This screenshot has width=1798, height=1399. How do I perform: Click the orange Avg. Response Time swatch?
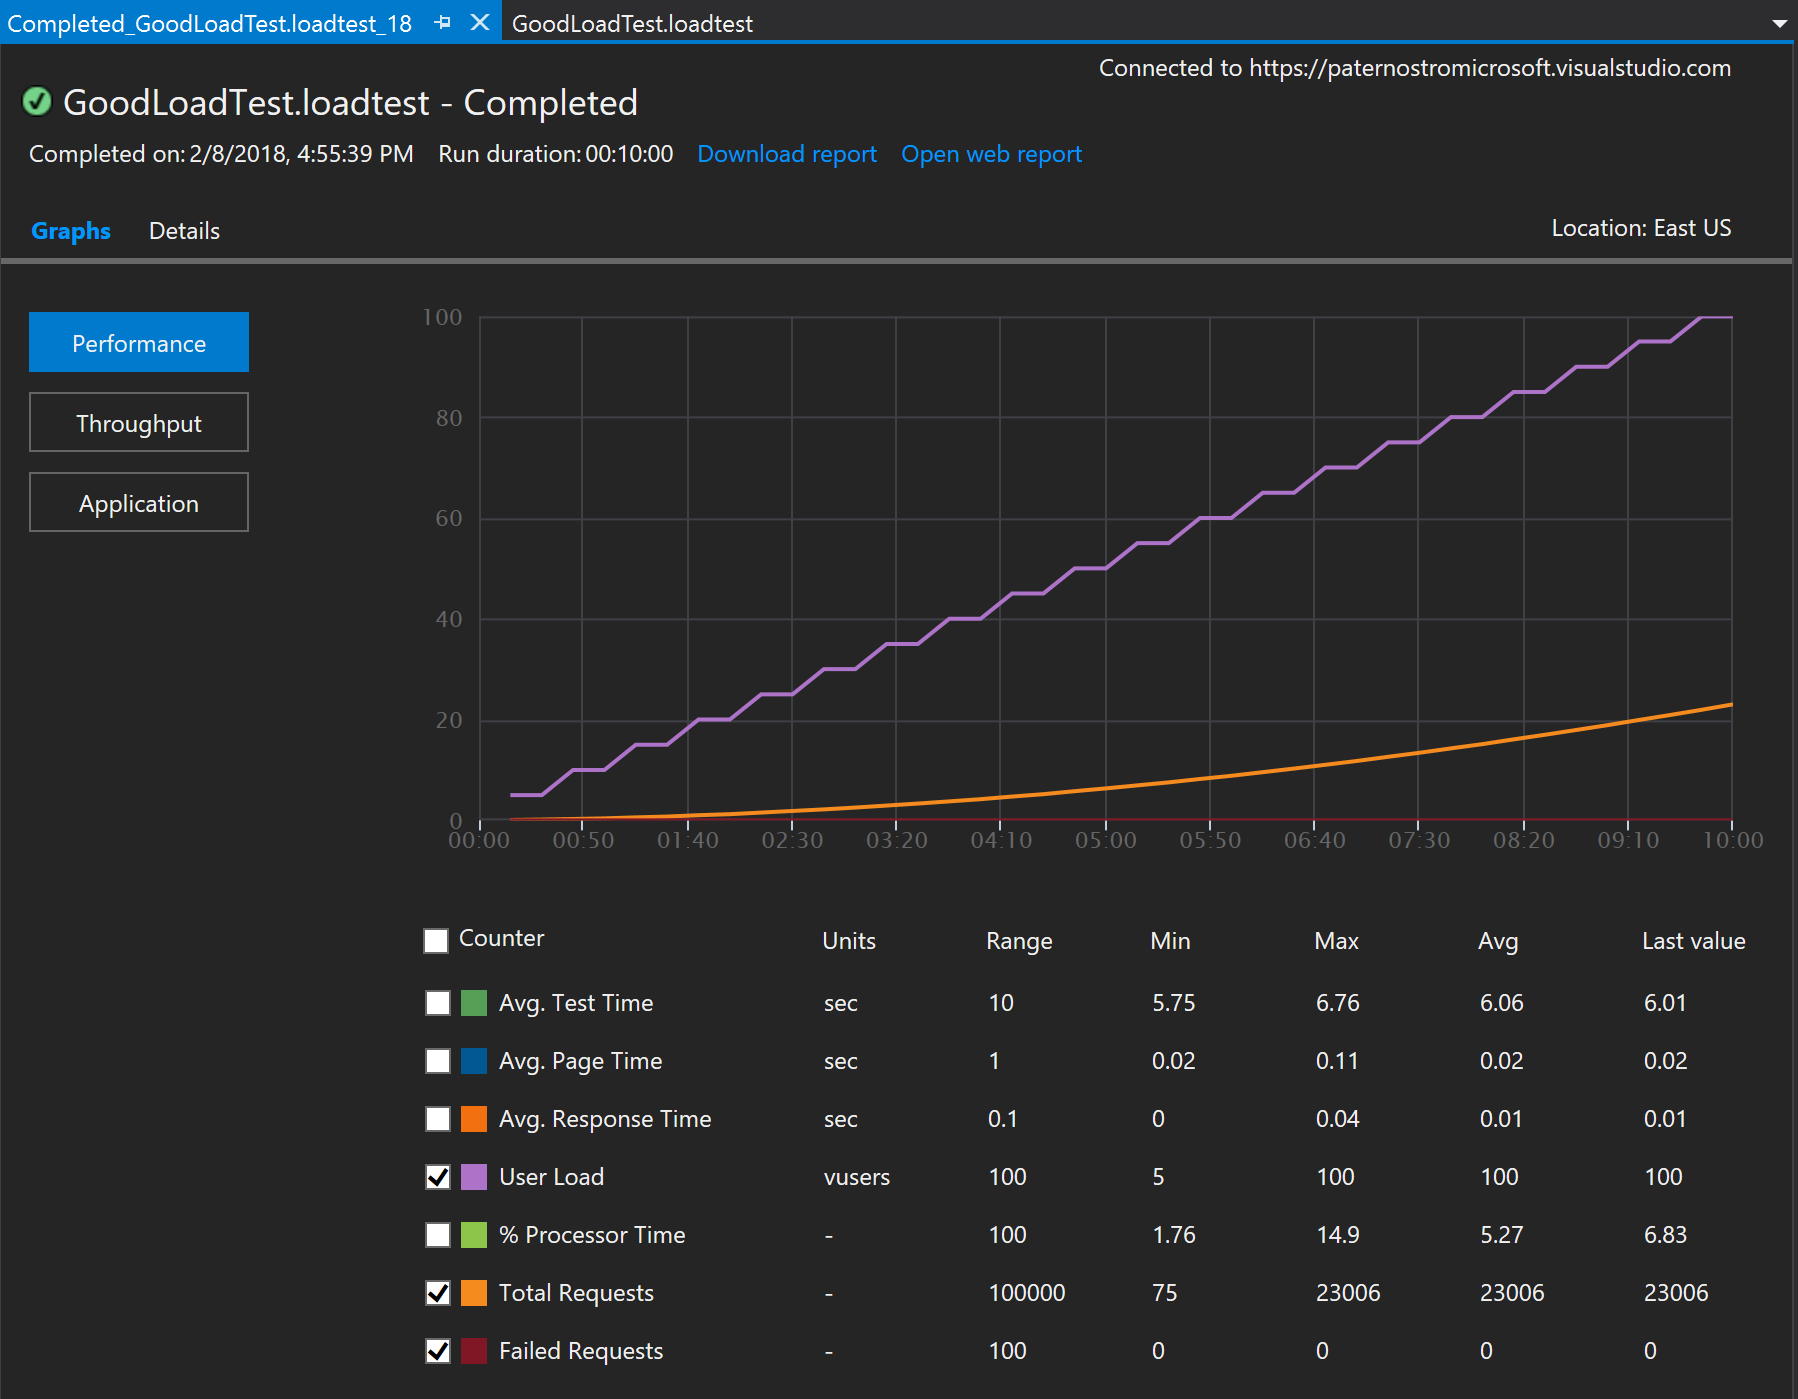(x=474, y=1119)
